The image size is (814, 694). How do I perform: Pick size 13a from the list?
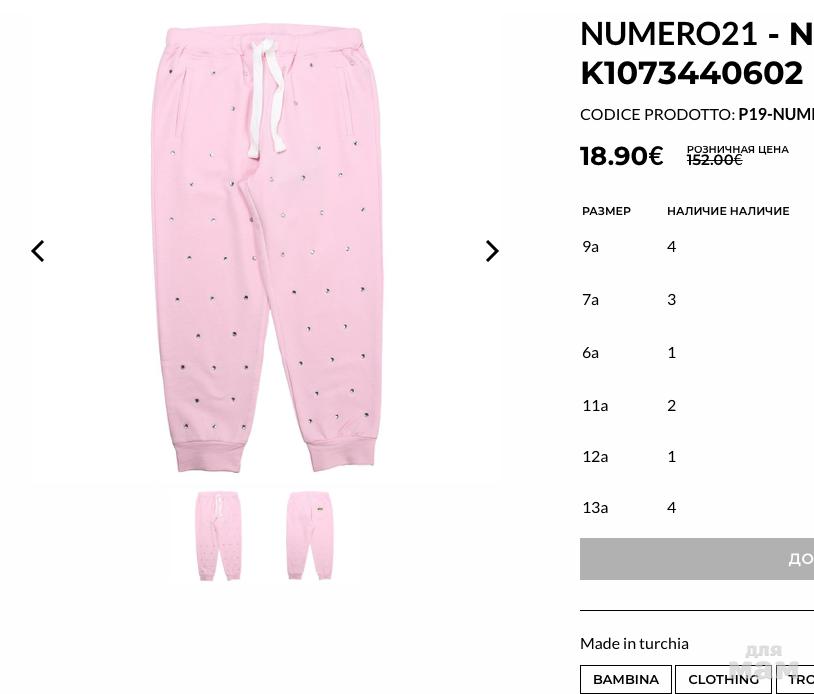[595, 507]
